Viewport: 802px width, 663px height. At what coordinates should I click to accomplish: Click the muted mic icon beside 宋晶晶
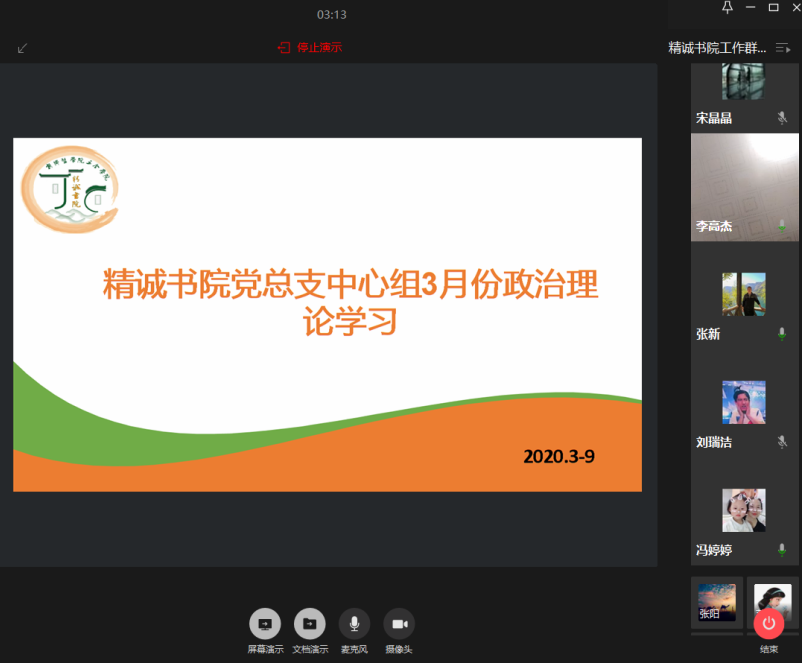[782, 118]
